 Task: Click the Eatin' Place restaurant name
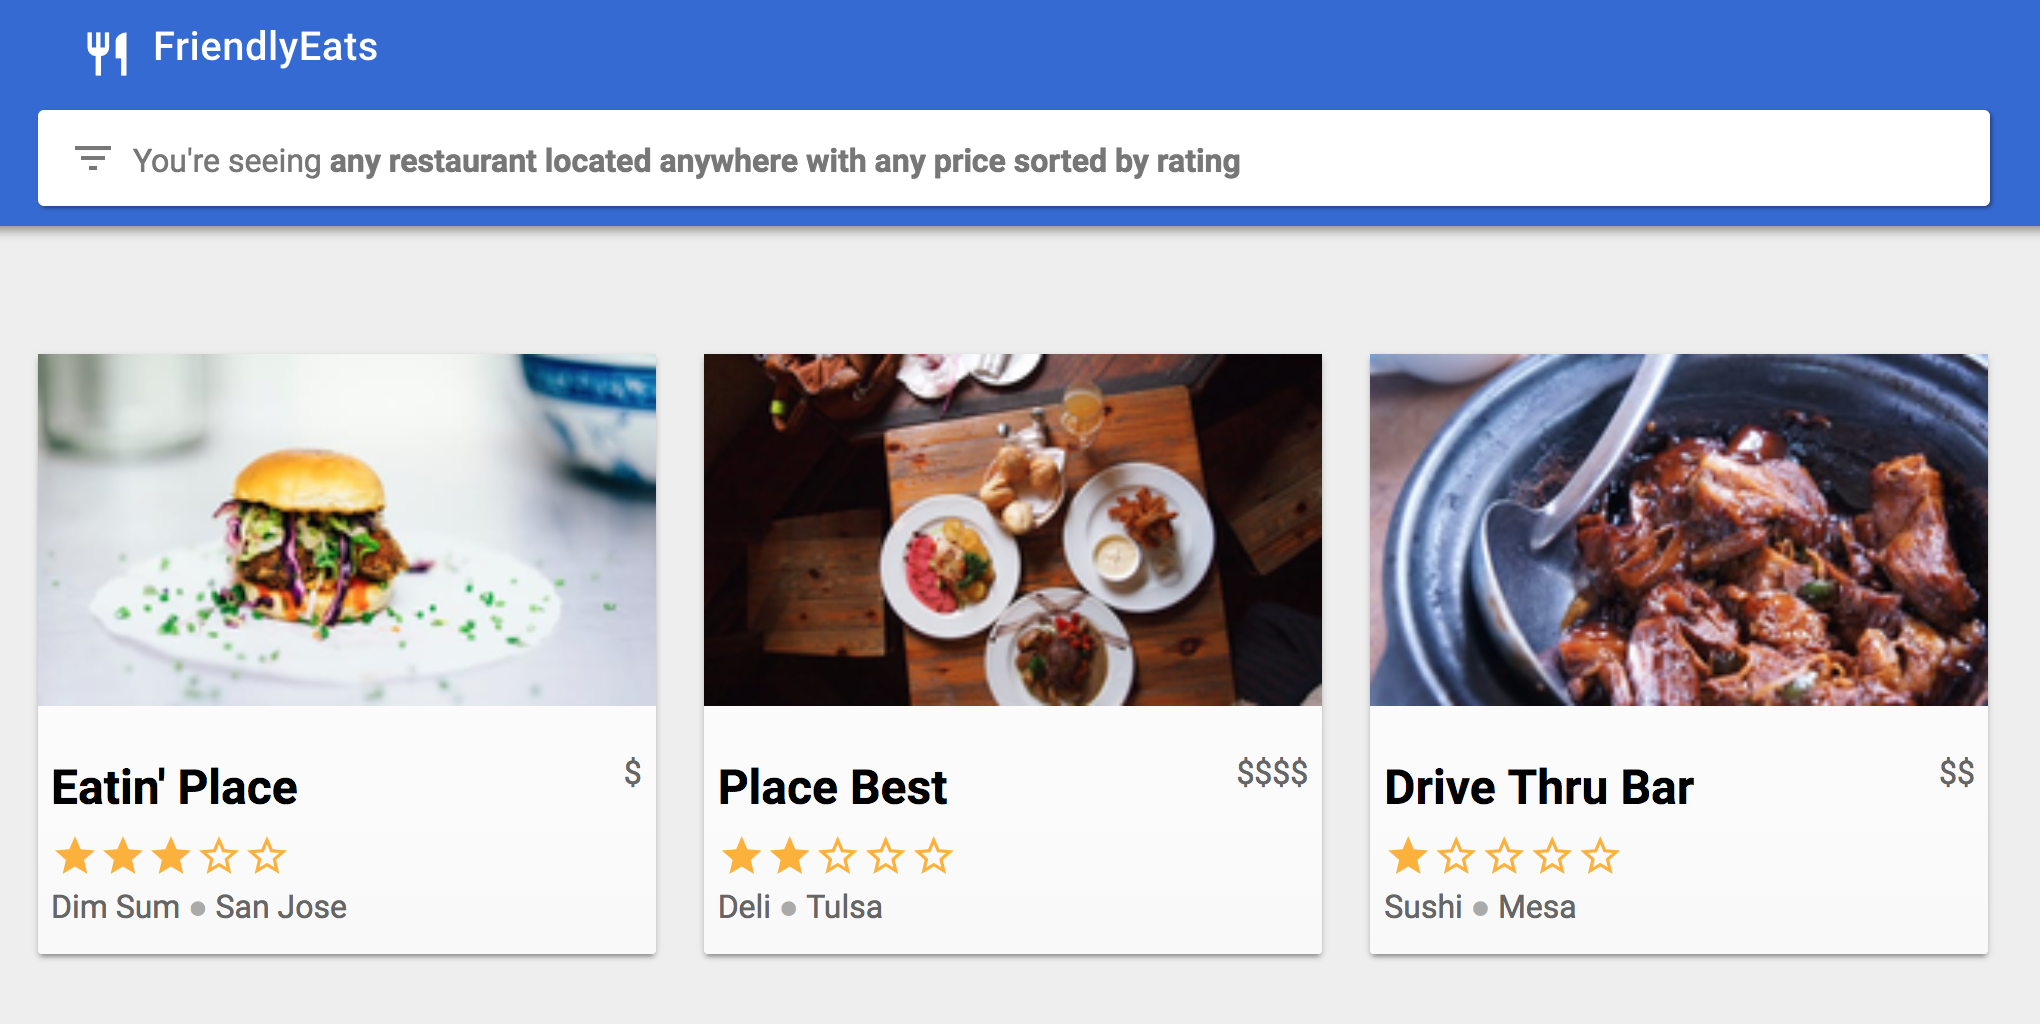(x=175, y=788)
